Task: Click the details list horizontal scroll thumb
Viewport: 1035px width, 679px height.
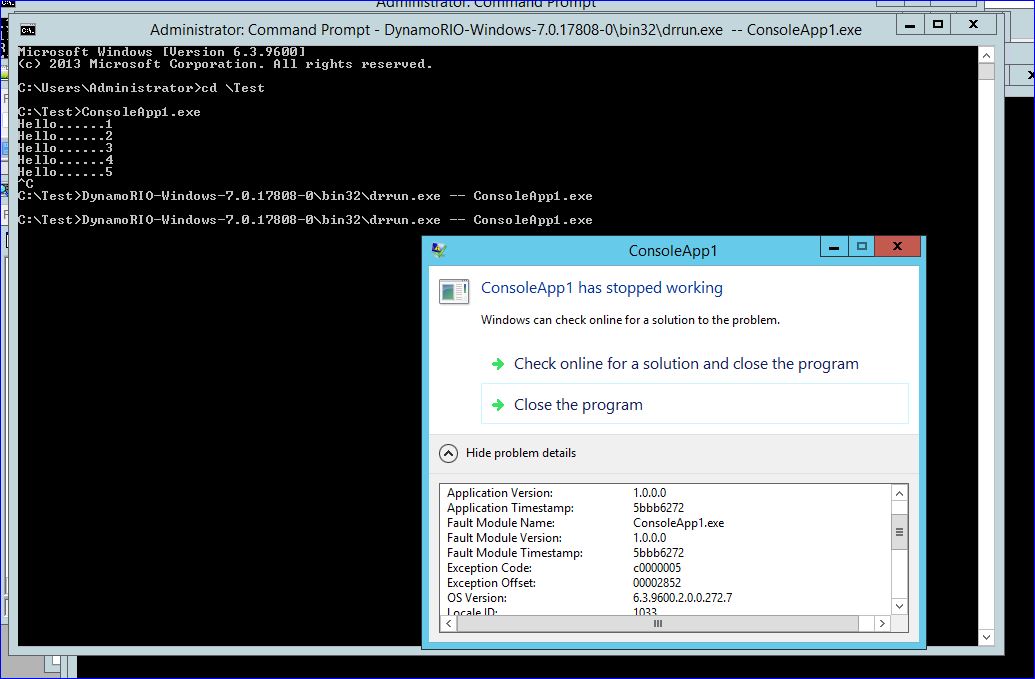Action: click(x=657, y=624)
